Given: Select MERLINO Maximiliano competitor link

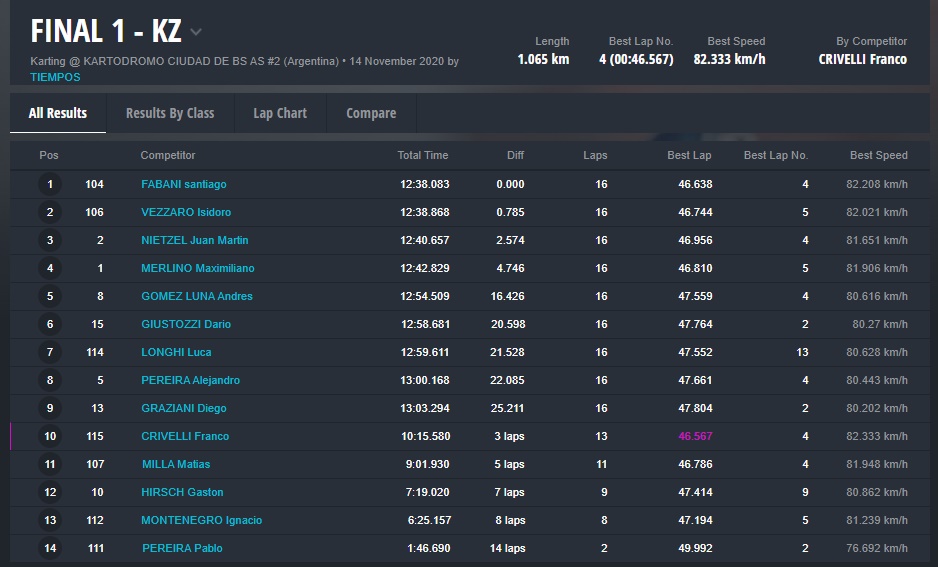Looking at the screenshot, I should pos(198,268).
